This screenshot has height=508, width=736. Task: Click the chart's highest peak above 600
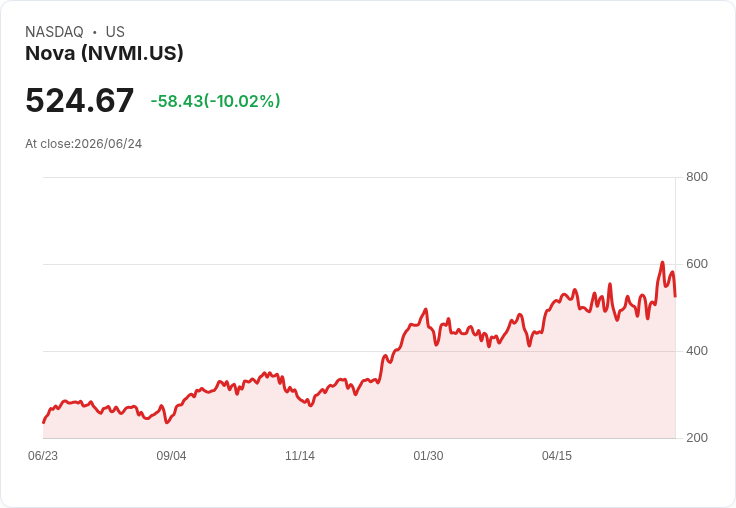pyautogui.click(x=662, y=262)
